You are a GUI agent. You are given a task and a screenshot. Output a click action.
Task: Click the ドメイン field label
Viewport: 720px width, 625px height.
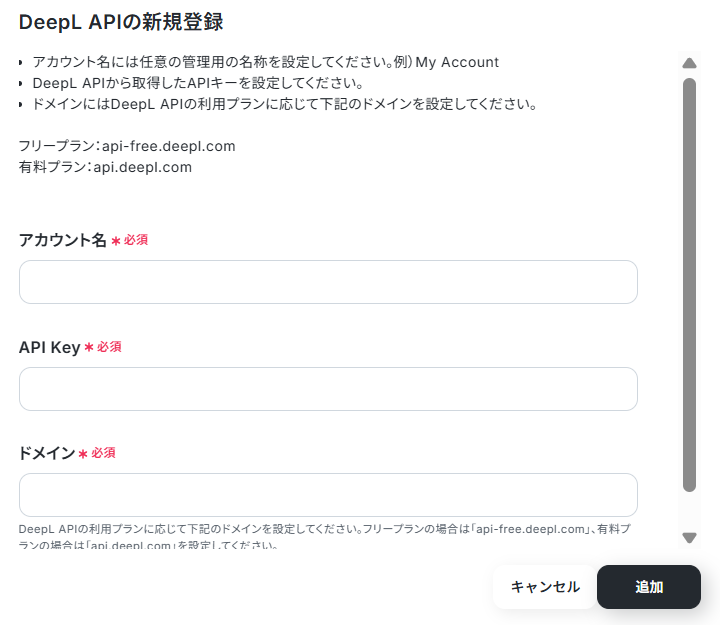pyautogui.click(x=47, y=453)
